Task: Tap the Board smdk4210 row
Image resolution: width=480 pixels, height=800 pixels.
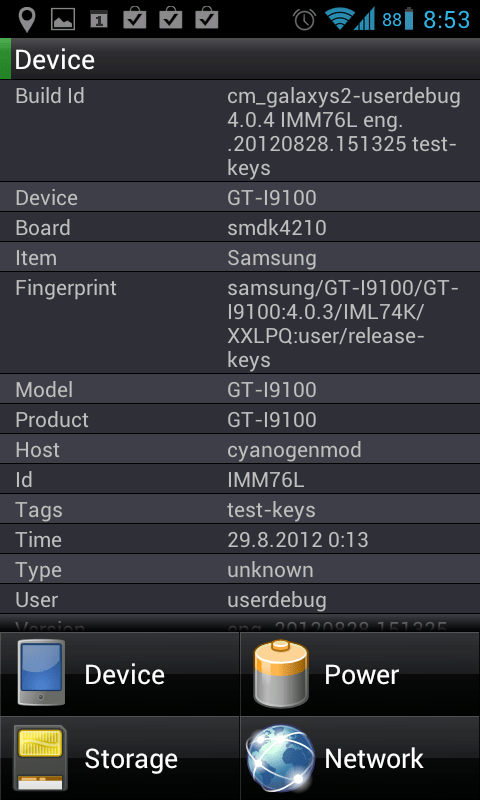Action: (x=240, y=227)
